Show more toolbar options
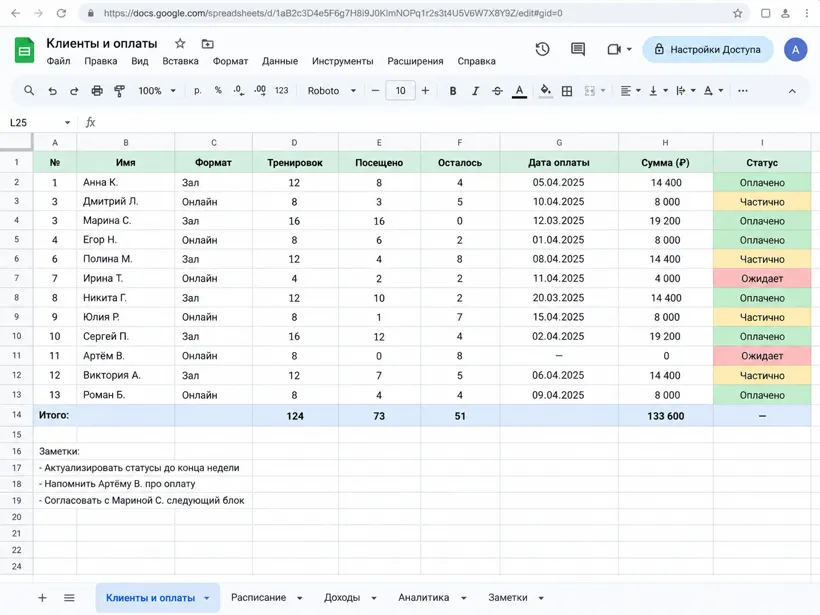Image resolution: width=820 pixels, height=615 pixels. coord(743,91)
